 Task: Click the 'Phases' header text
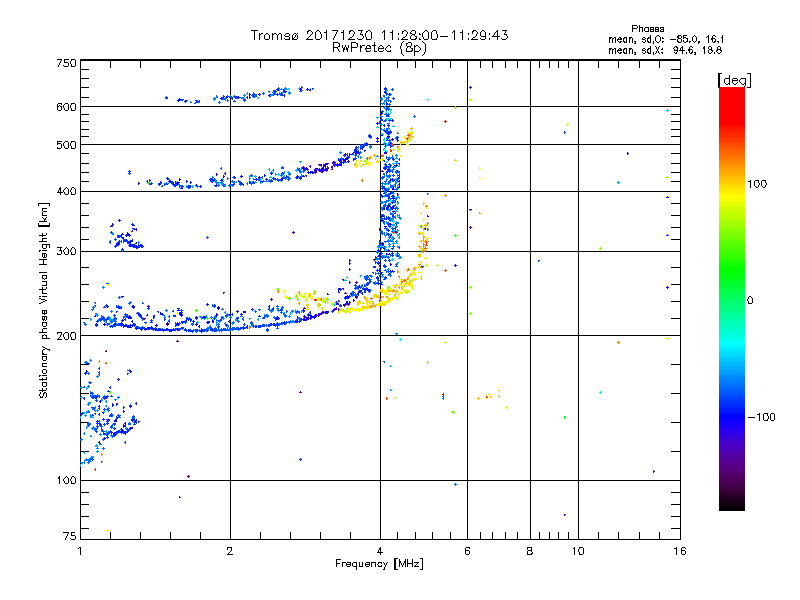pyautogui.click(x=647, y=29)
